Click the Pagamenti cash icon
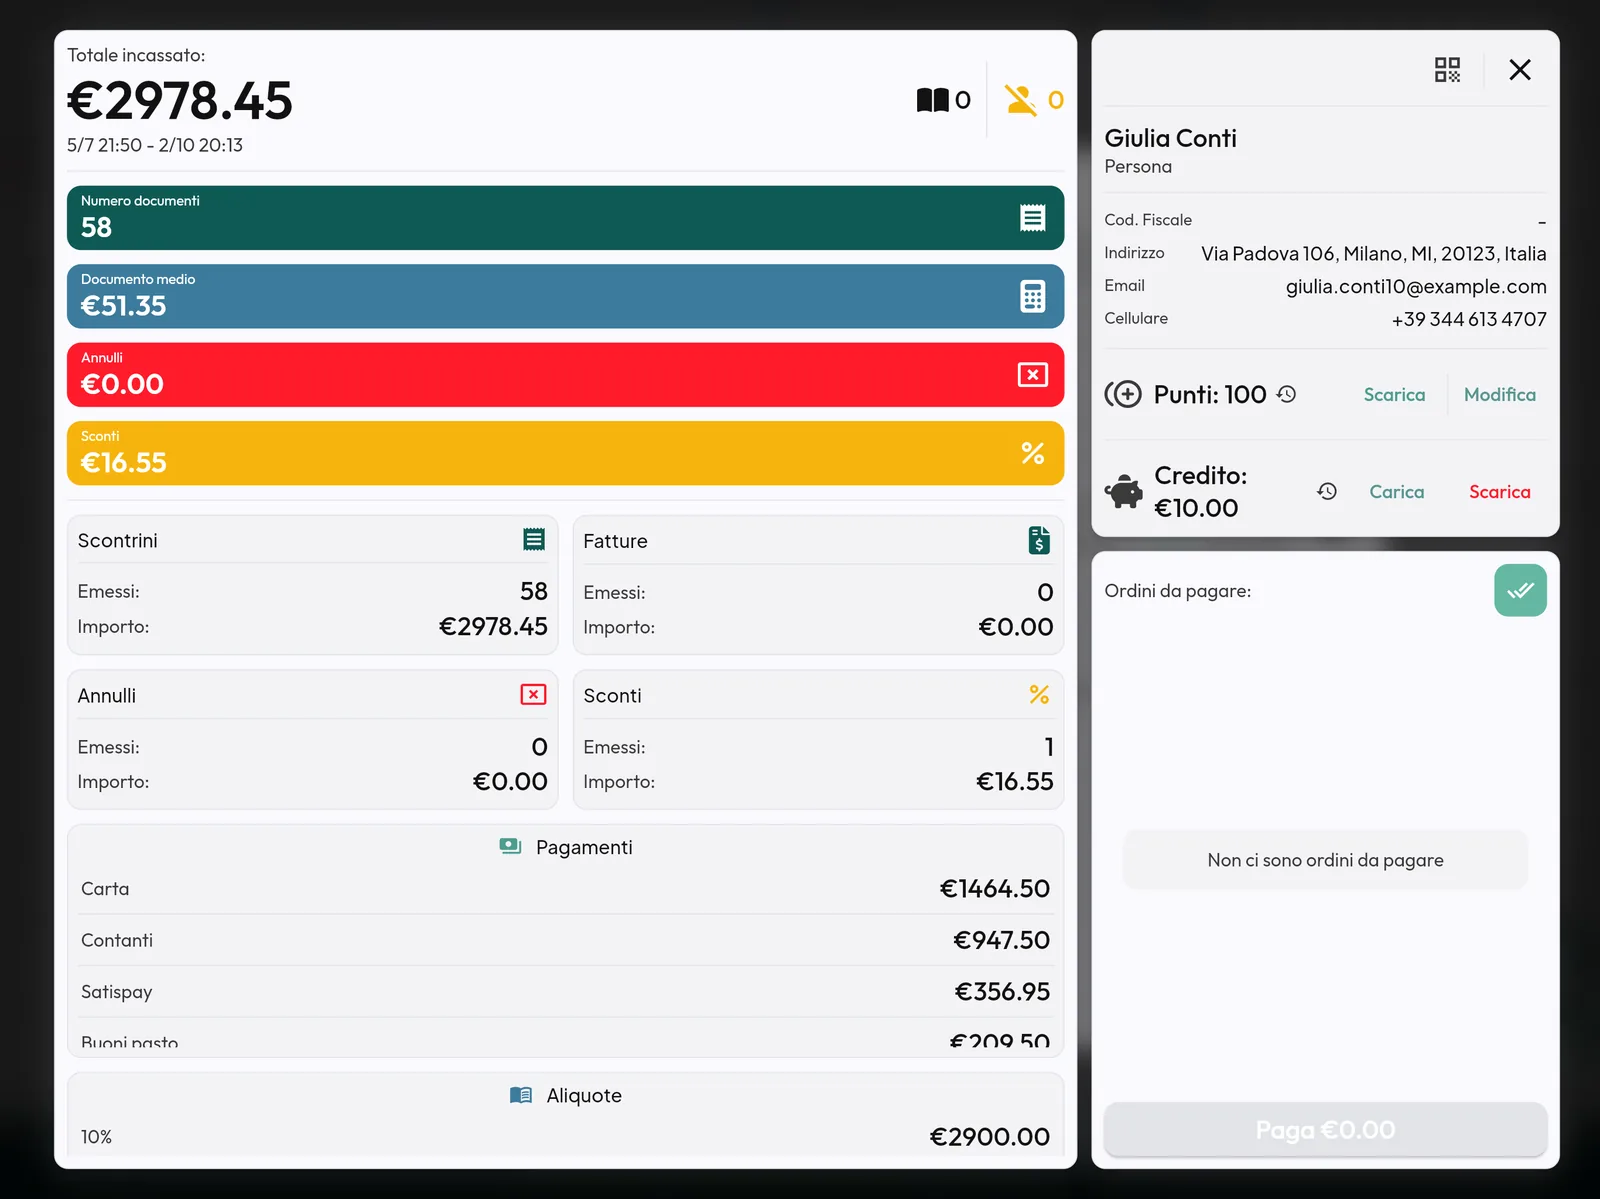 tap(510, 846)
